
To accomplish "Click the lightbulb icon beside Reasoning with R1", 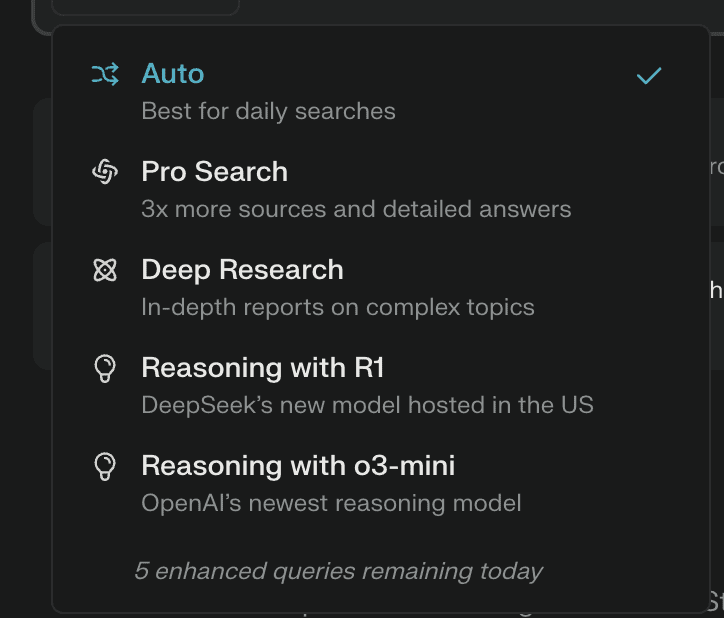I will (x=105, y=369).
